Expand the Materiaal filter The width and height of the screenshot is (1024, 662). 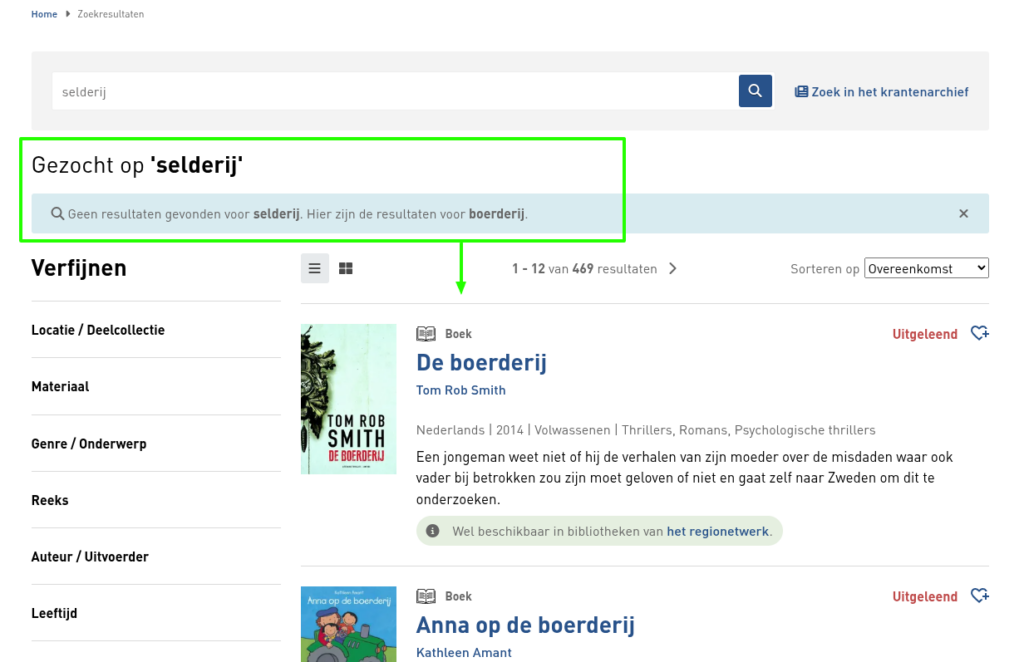60,387
